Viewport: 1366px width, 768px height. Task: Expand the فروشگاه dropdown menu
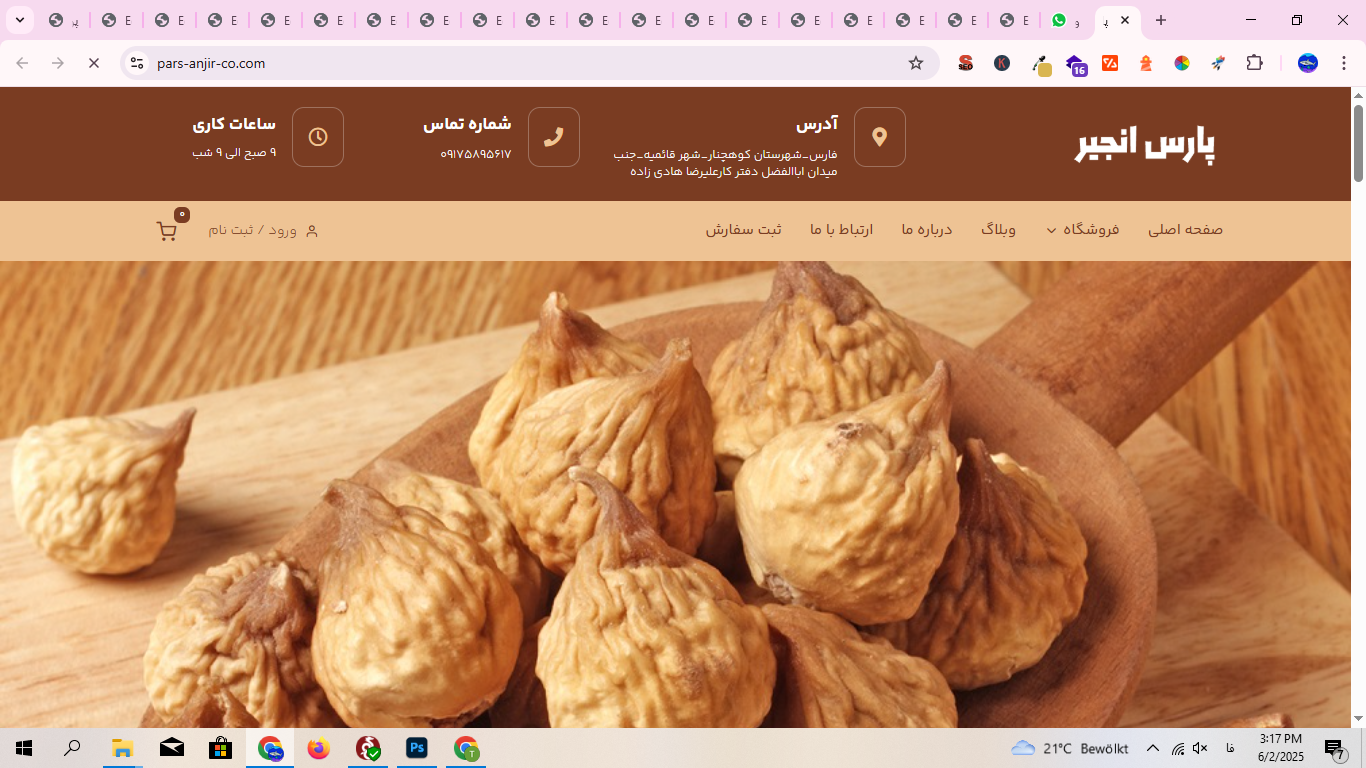coord(1083,230)
